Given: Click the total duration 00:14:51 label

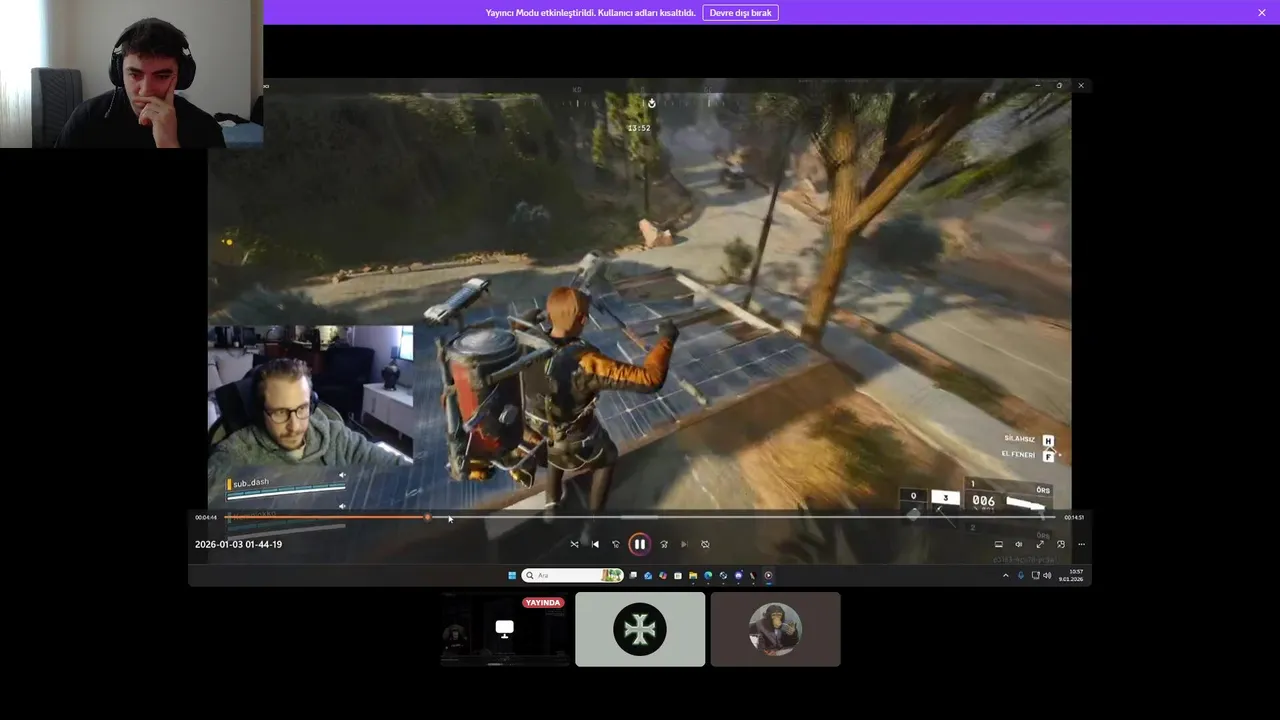Looking at the screenshot, I should pyautogui.click(x=1074, y=517).
